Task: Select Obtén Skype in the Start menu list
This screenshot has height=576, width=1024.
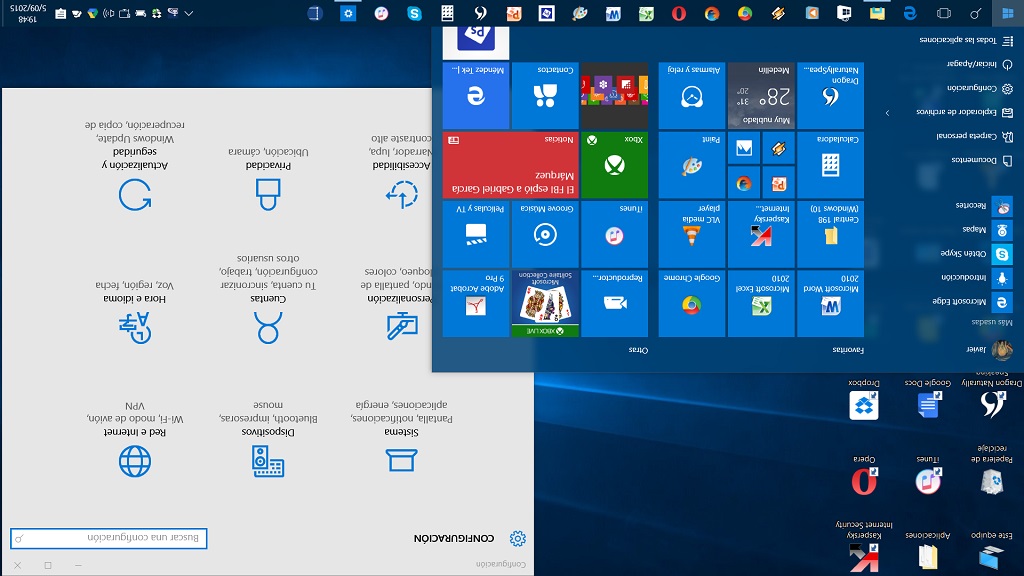Action: [x=976, y=253]
